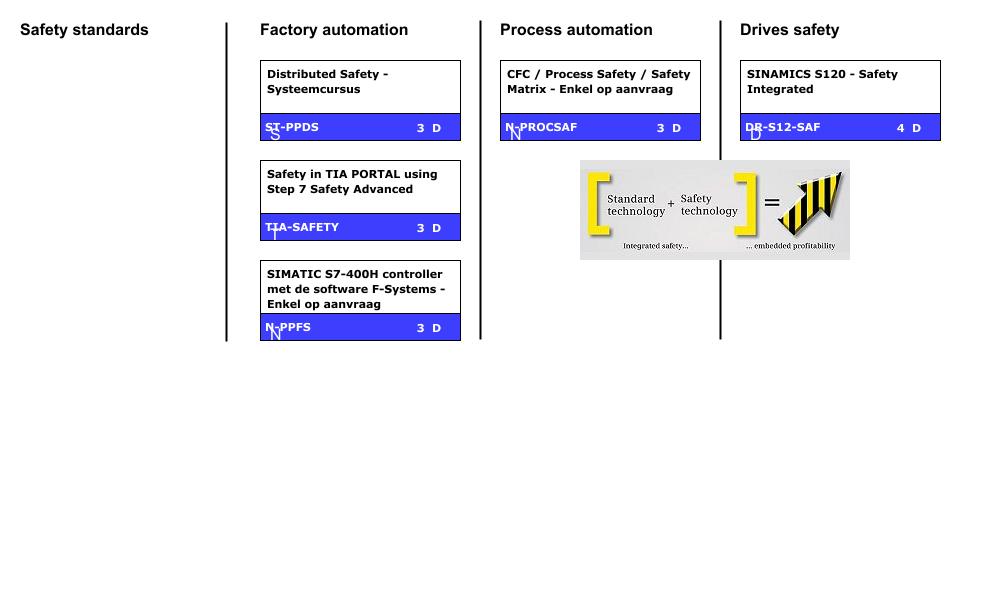Click the right yellow bracket in the banner

click(746, 204)
